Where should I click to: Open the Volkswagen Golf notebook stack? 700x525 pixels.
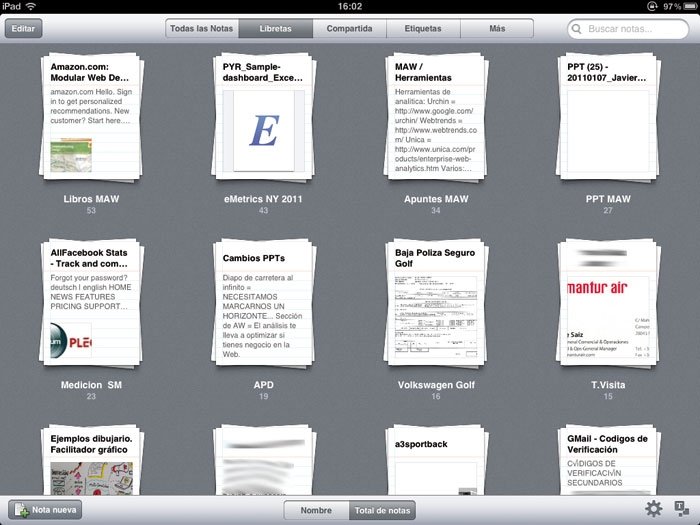point(436,304)
